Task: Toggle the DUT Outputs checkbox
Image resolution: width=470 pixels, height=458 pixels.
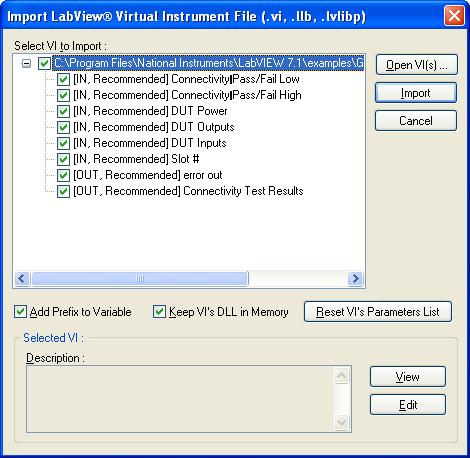Action: (63, 127)
